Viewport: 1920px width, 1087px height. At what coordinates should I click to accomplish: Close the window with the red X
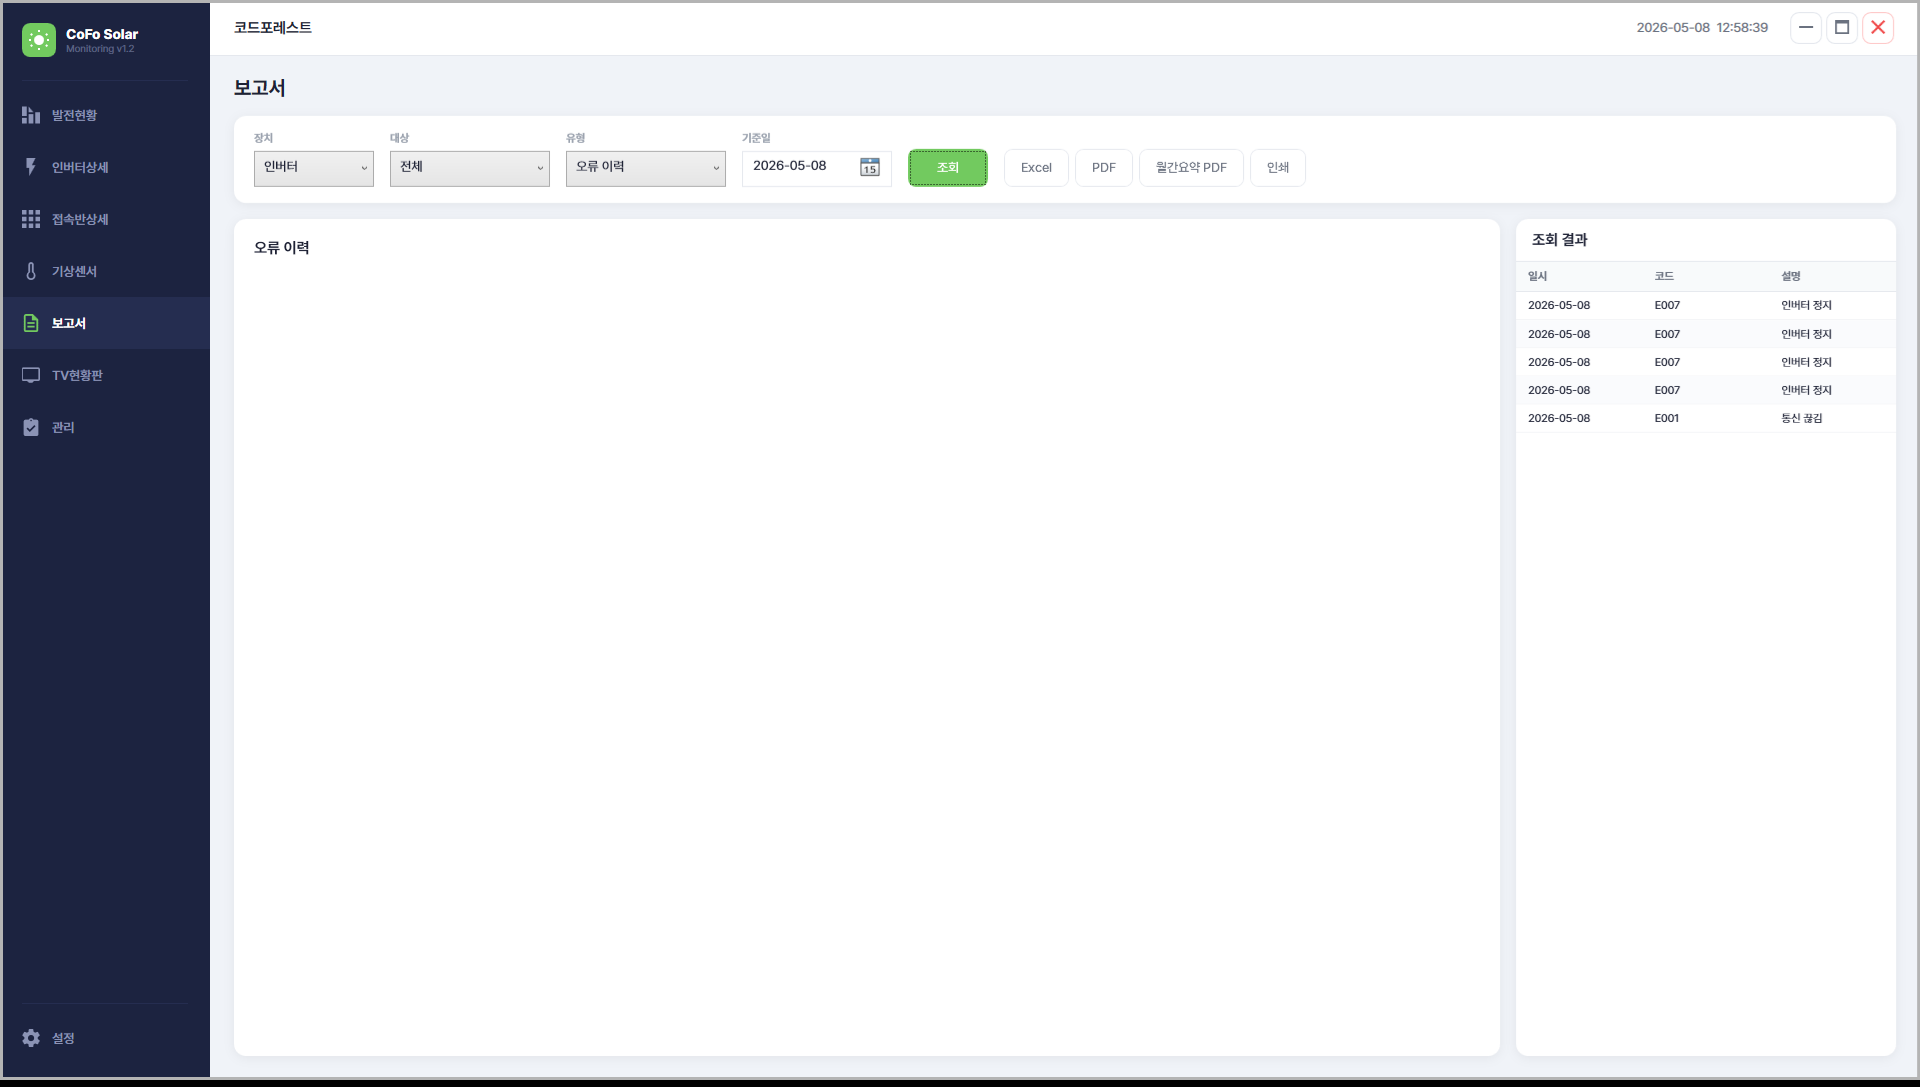point(1878,28)
